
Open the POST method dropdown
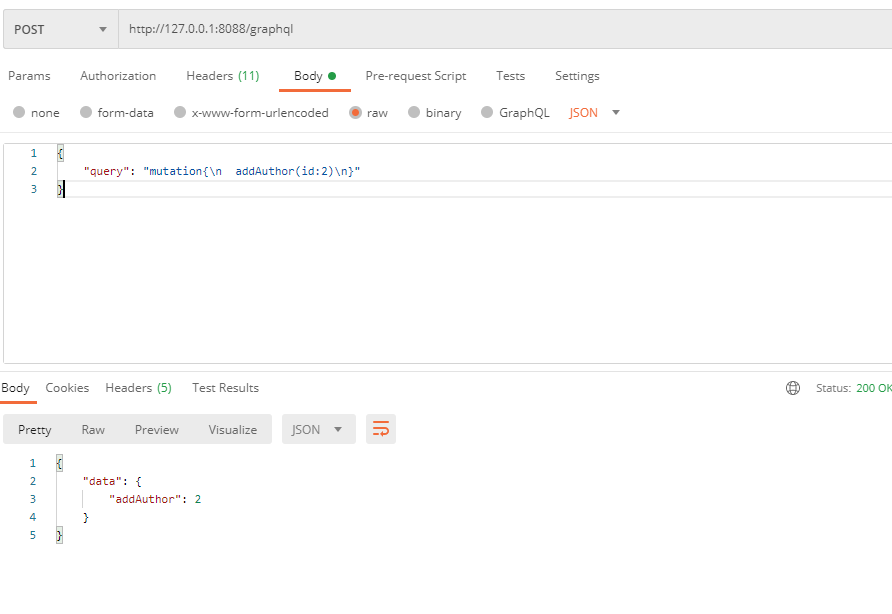tap(61, 29)
